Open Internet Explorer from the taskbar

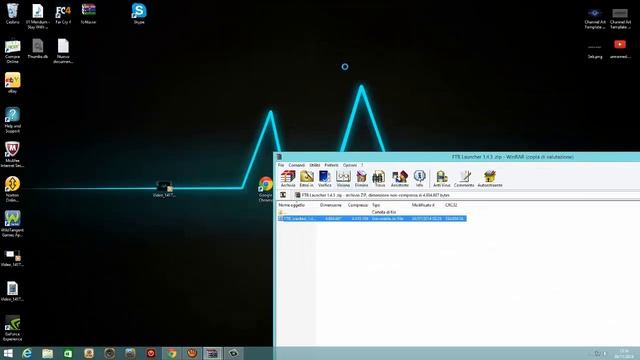pyautogui.click(x=27, y=353)
